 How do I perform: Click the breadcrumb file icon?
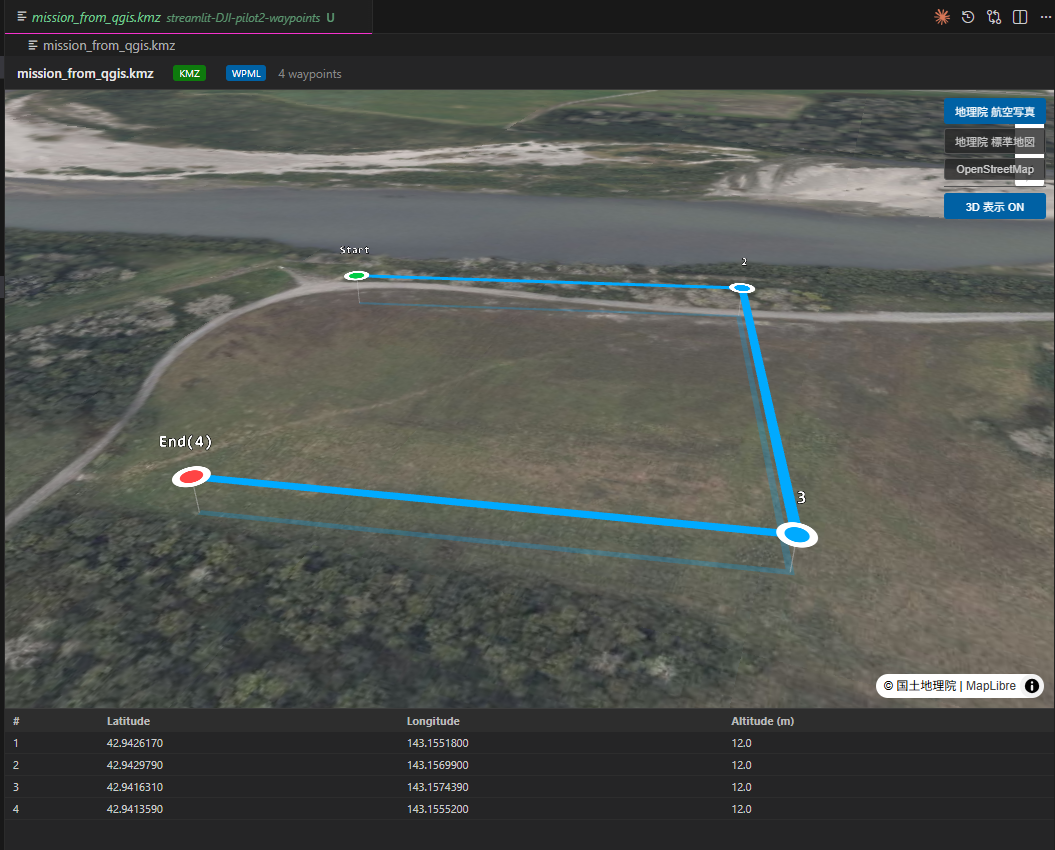pos(33,45)
